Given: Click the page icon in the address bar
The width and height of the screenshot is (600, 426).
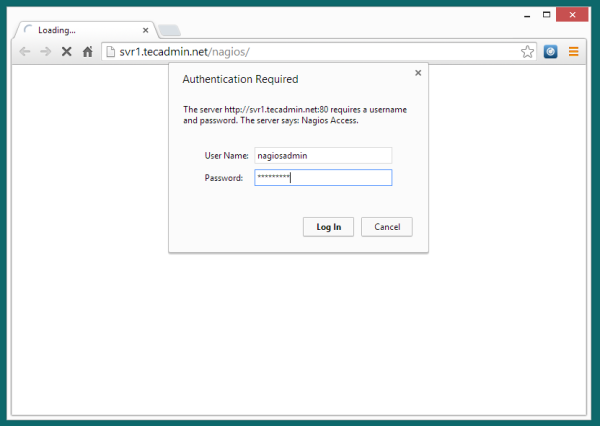Looking at the screenshot, I should 111,51.
